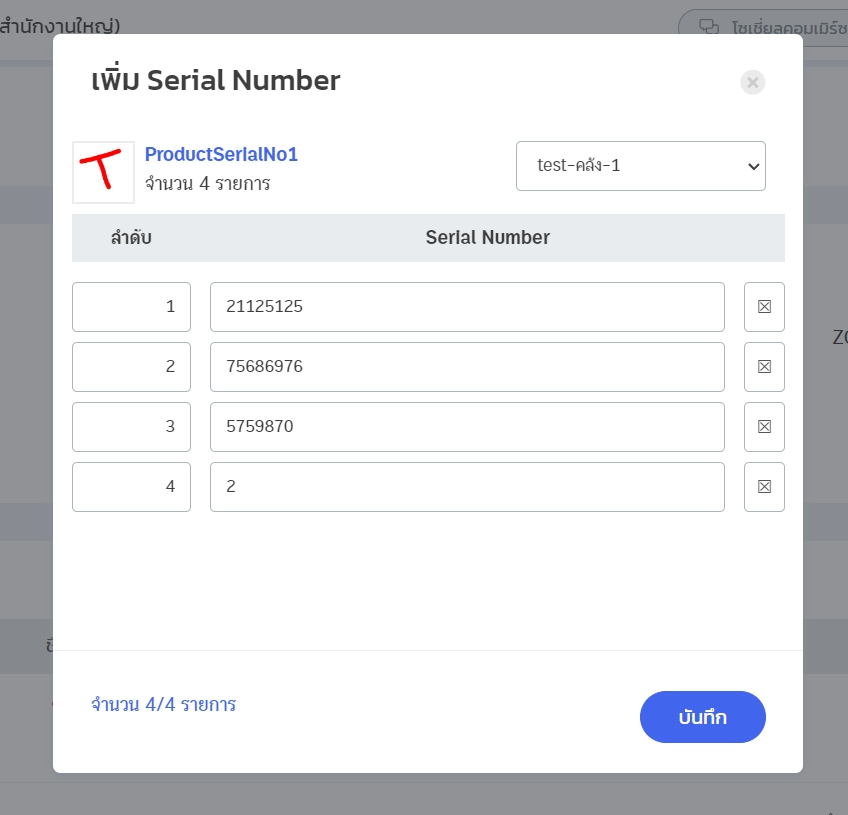Click the บันทึก save button
Screen dimensions: 848x815
point(702,717)
